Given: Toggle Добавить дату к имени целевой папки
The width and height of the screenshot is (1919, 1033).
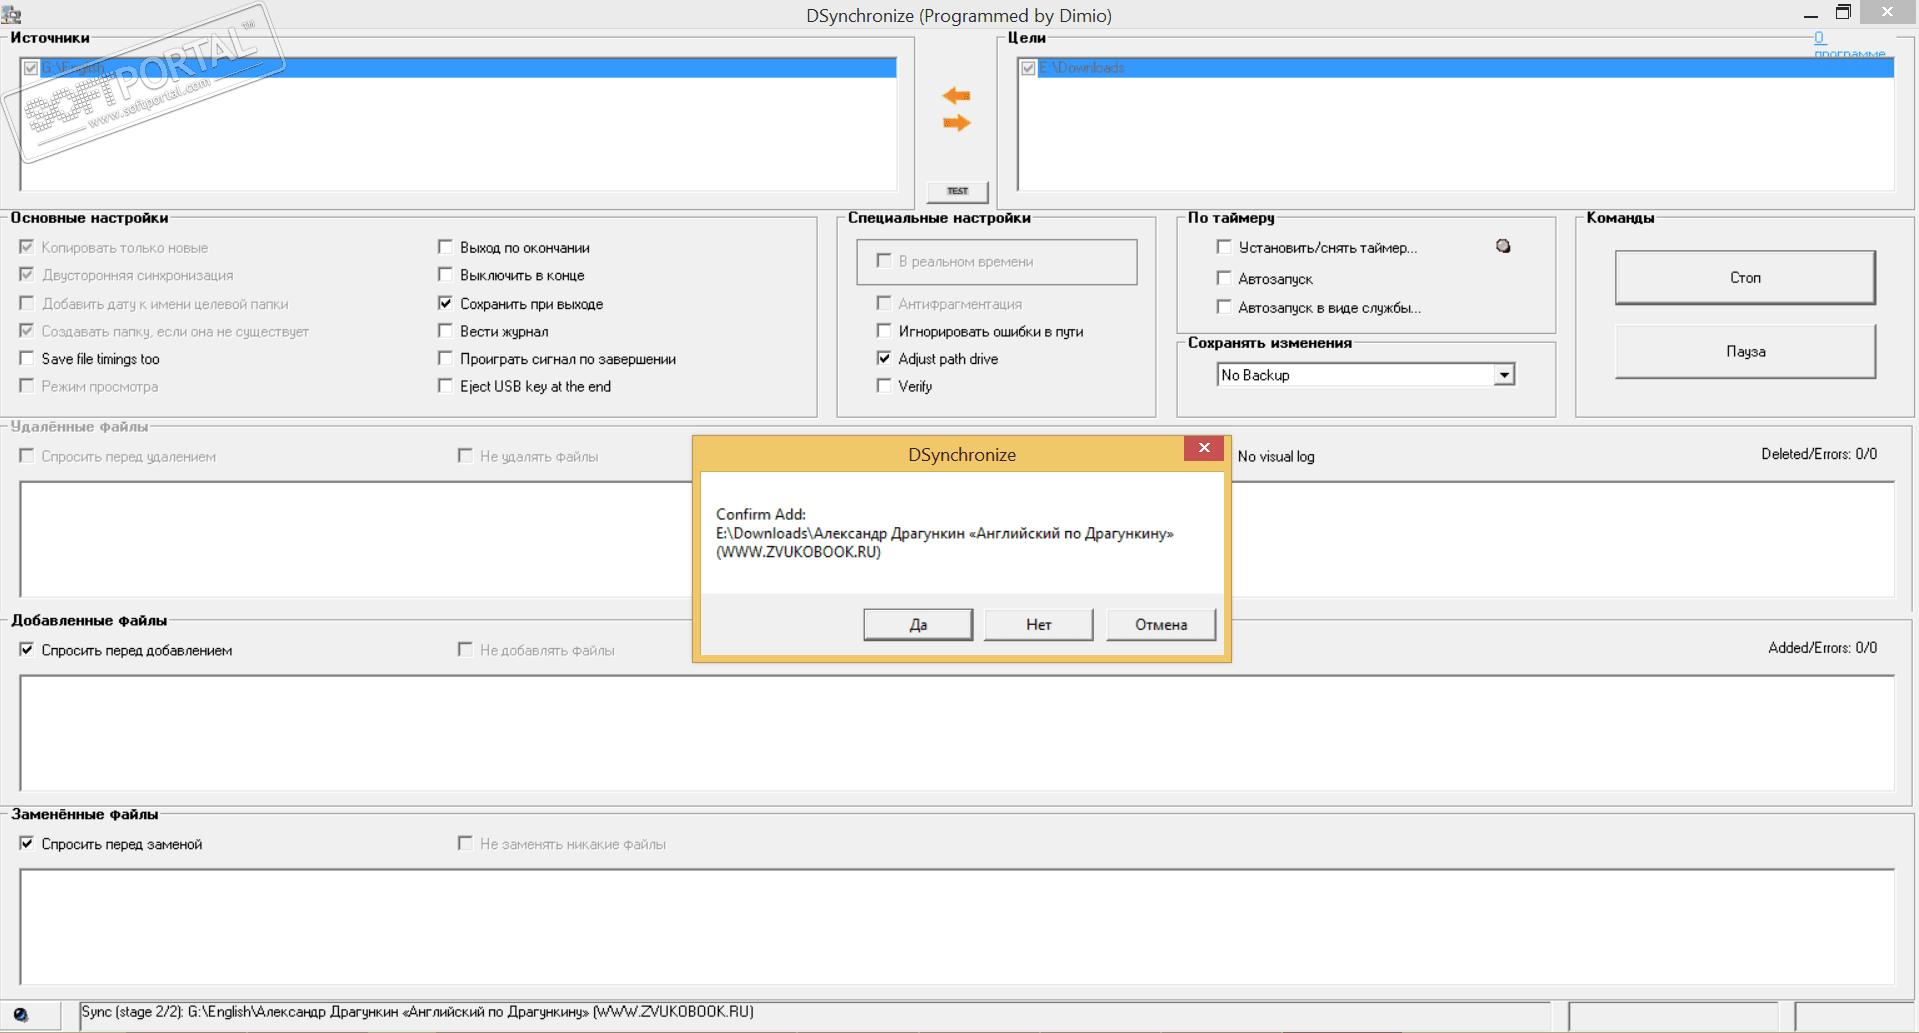Looking at the screenshot, I should [x=27, y=303].
